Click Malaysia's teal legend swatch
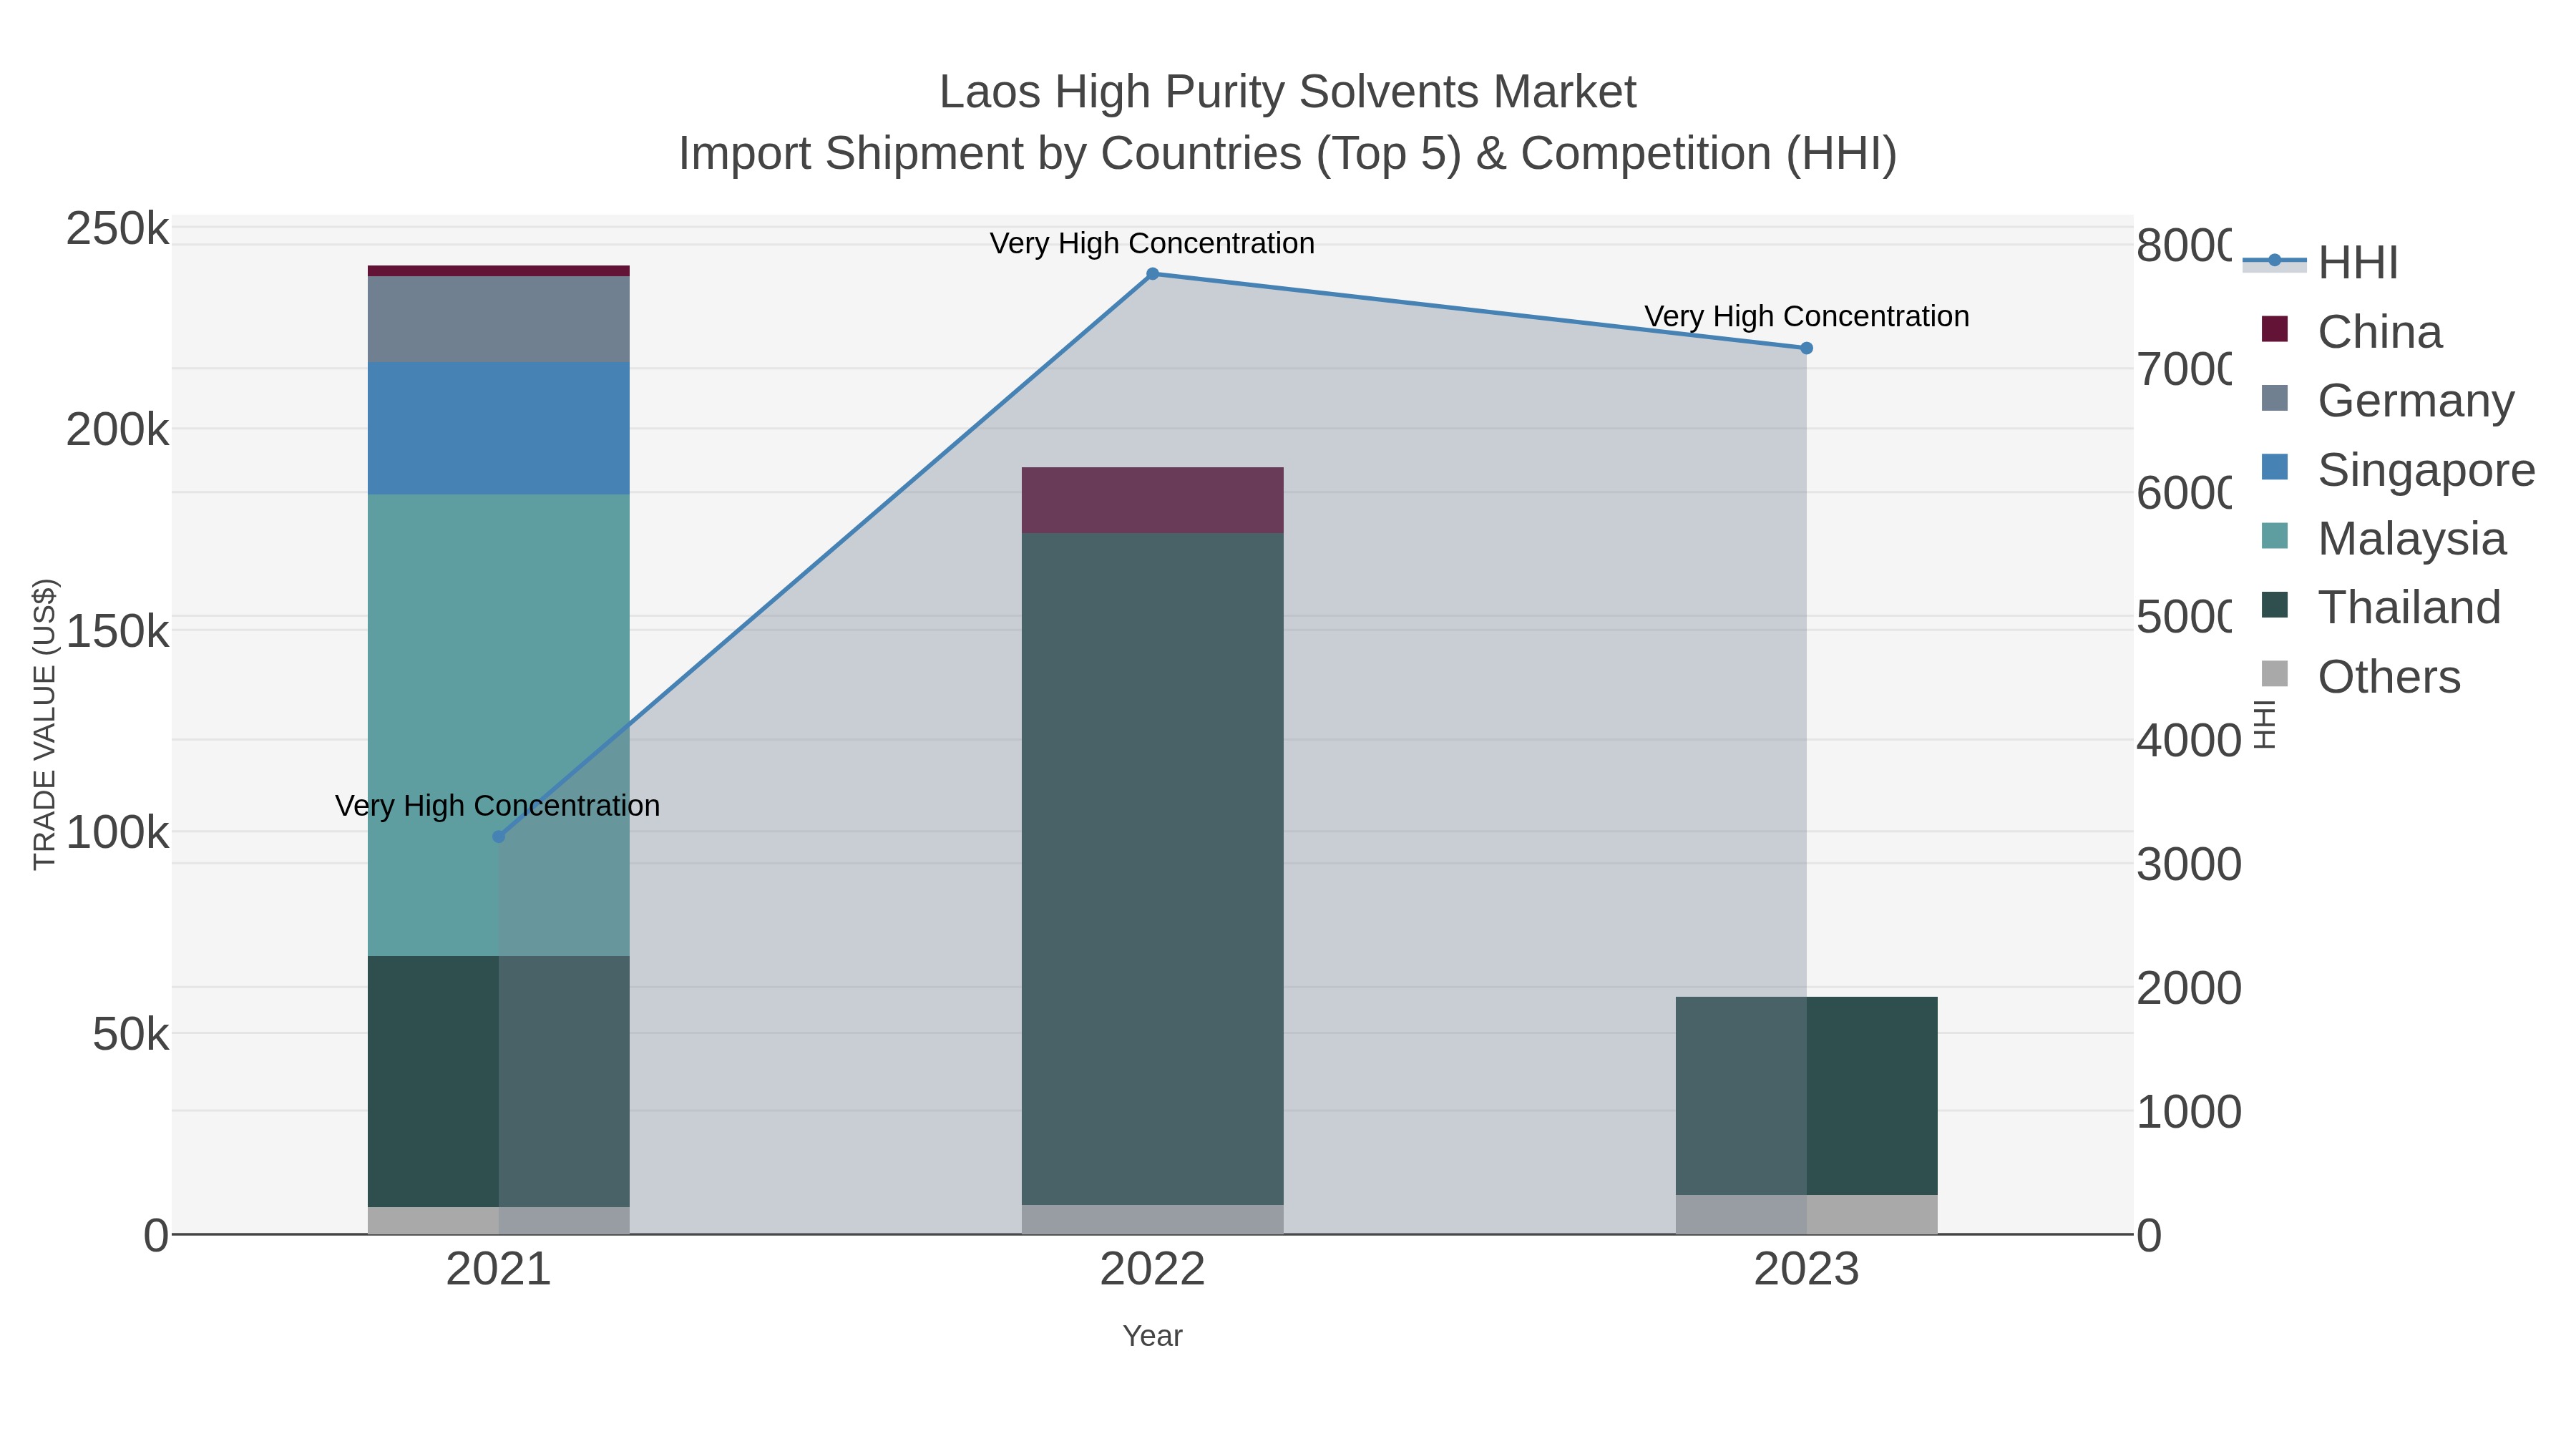This screenshot has height=1449, width=2576. [x=2274, y=536]
